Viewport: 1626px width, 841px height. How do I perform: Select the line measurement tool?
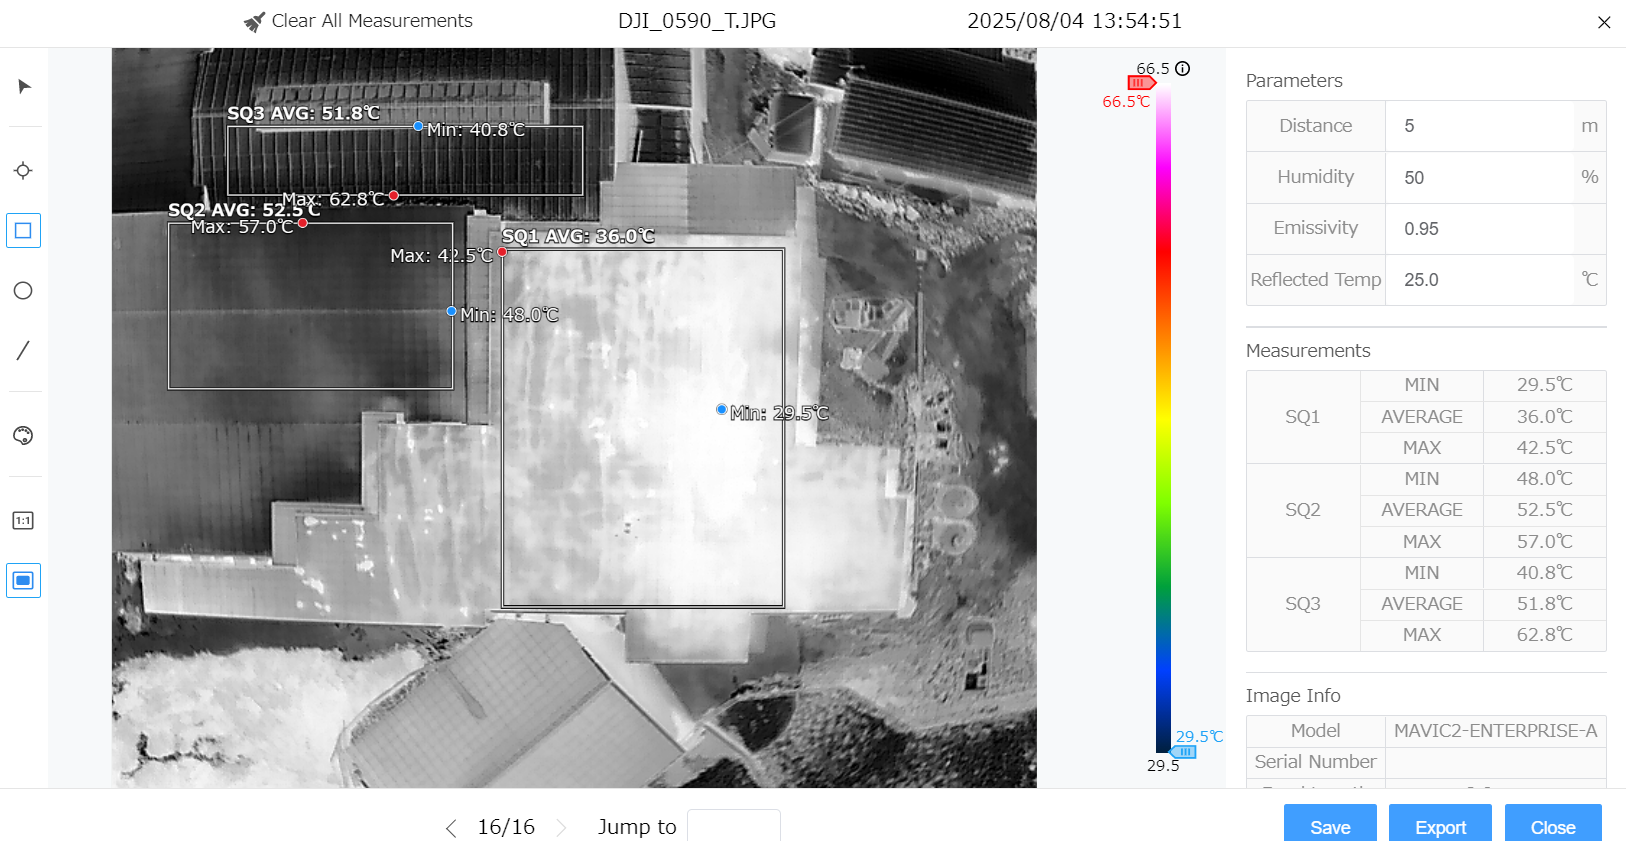coord(23,350)
